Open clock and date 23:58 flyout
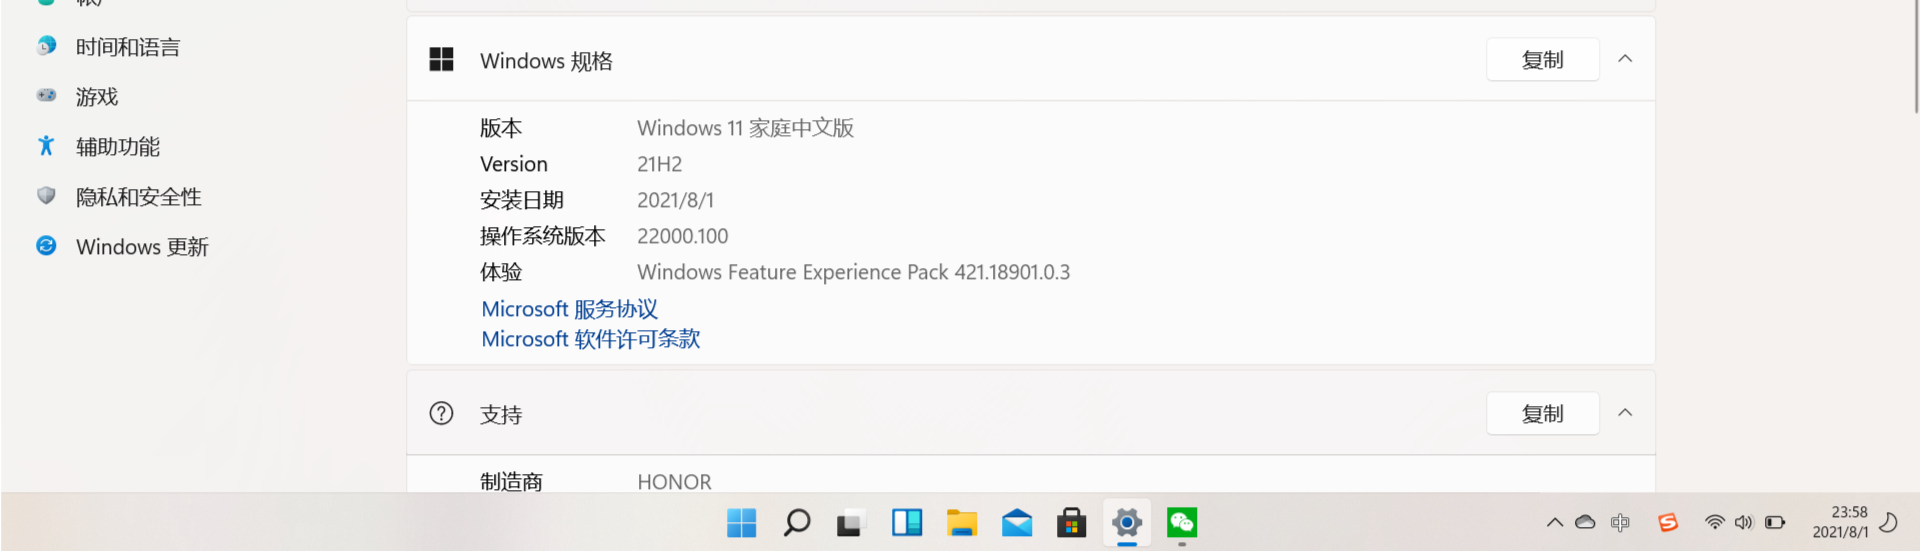The width and height of the screenshot is (1920, 551). 1840,522
